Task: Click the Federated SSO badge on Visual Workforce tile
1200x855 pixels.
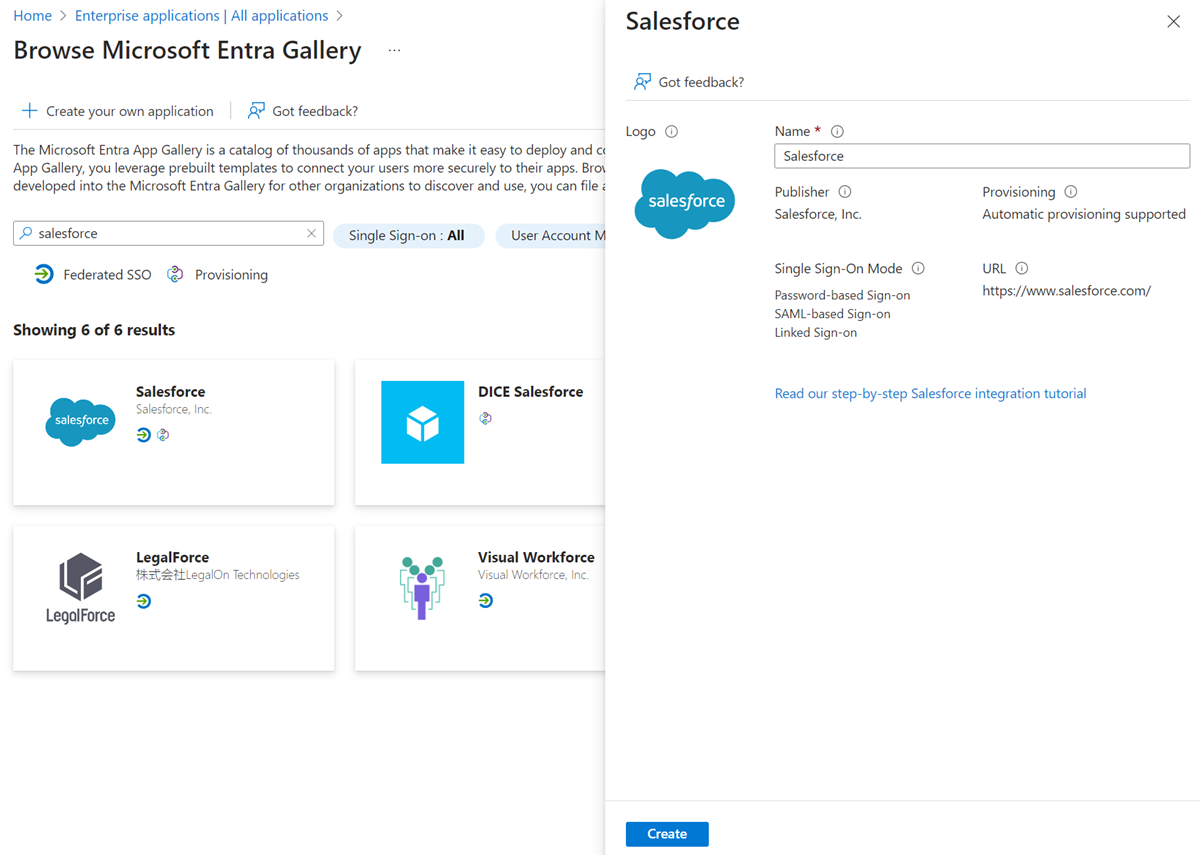Action: pos(485,600)
